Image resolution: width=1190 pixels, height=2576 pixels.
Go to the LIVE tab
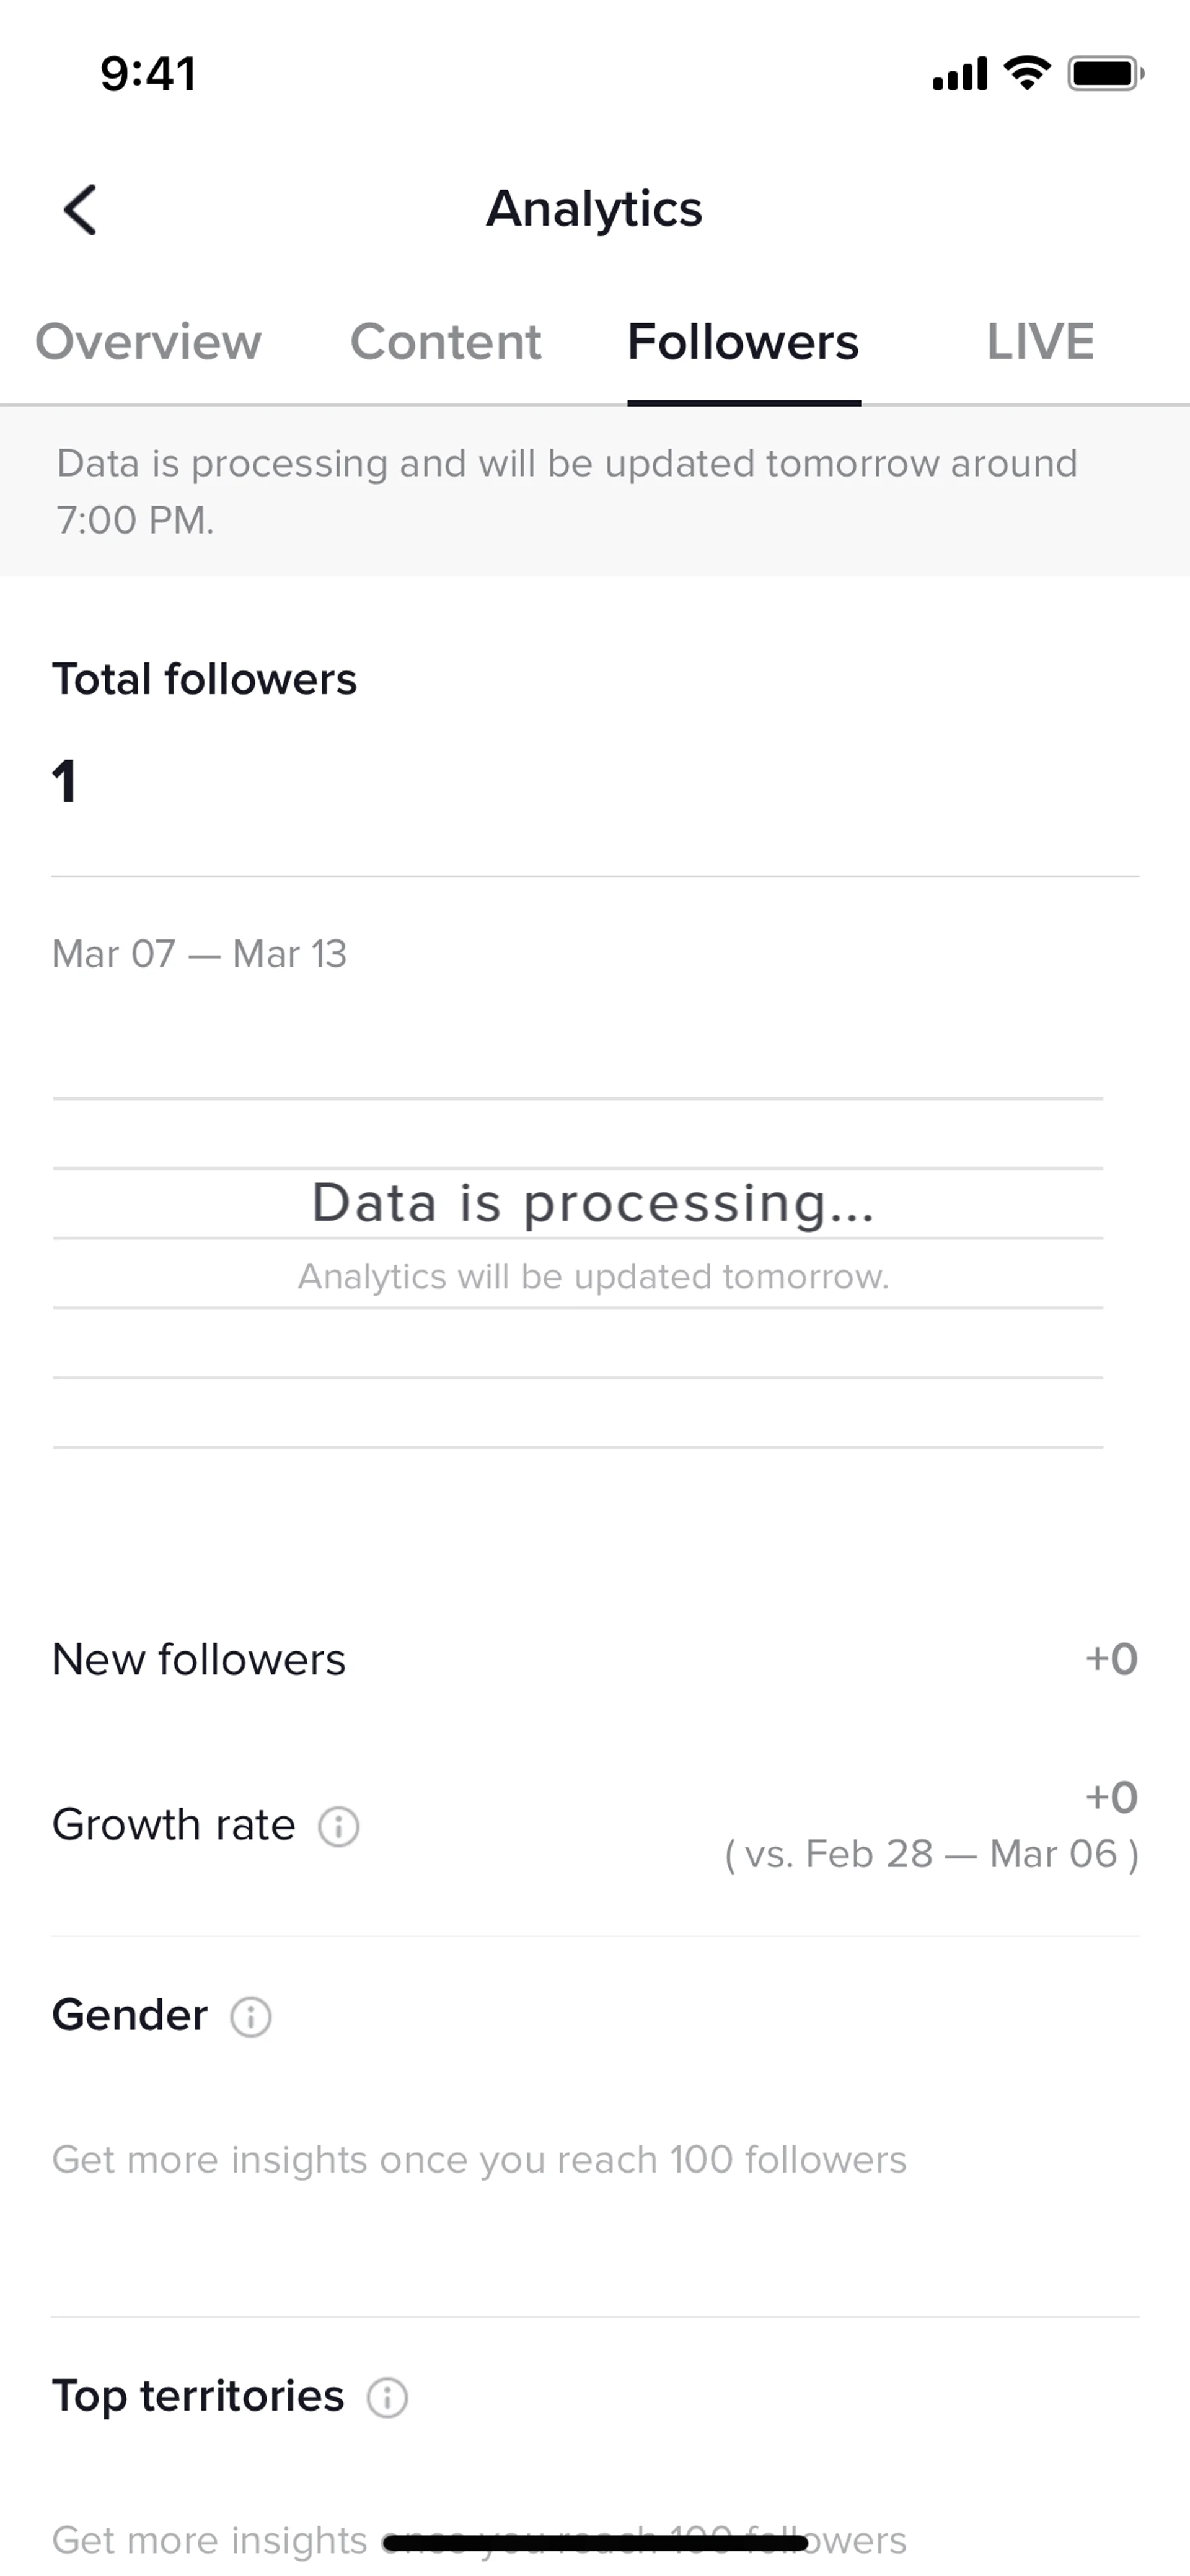1040,342
